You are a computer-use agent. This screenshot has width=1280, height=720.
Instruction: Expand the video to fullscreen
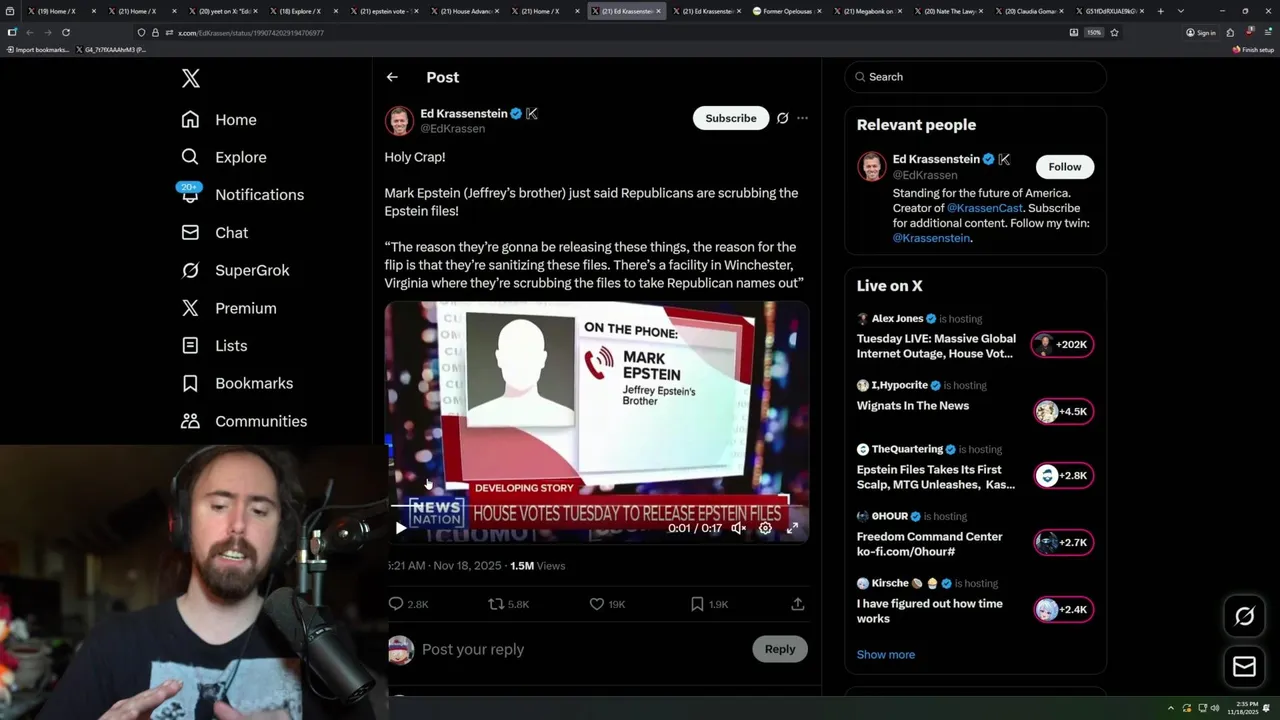click(x=792, y=528)
